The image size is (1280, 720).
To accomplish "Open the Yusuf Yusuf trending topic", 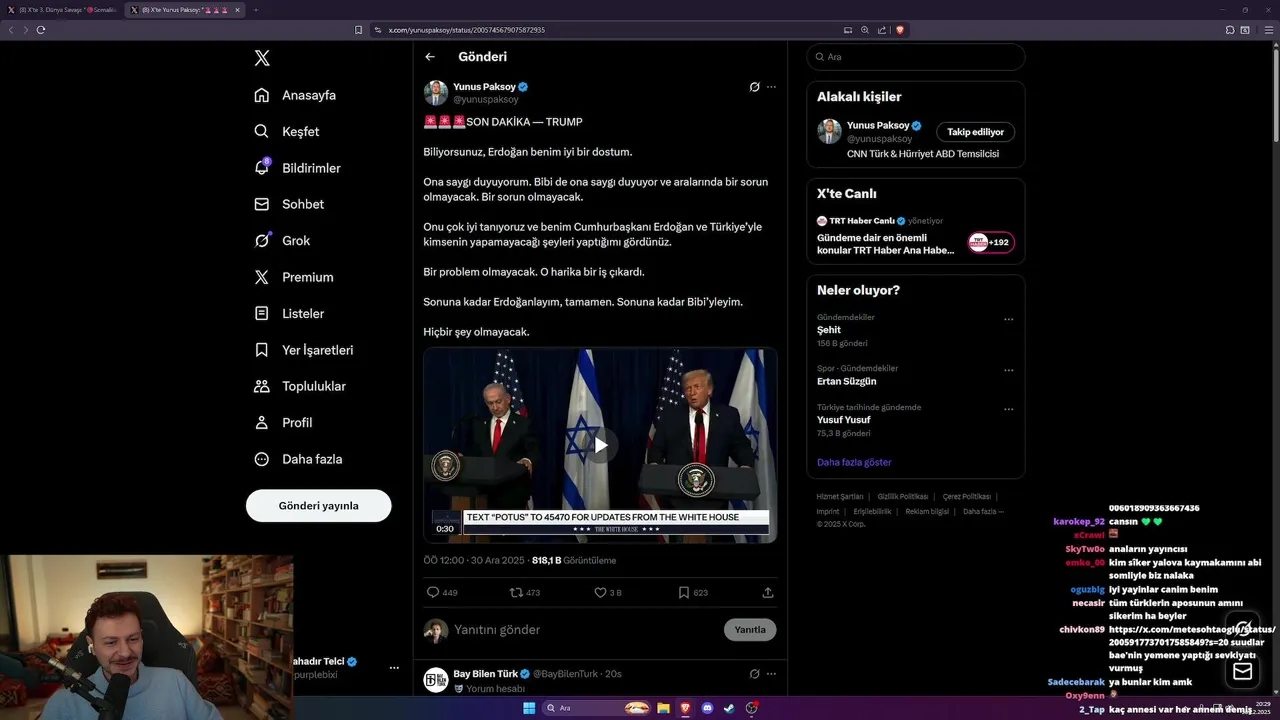I will [843, 420].
